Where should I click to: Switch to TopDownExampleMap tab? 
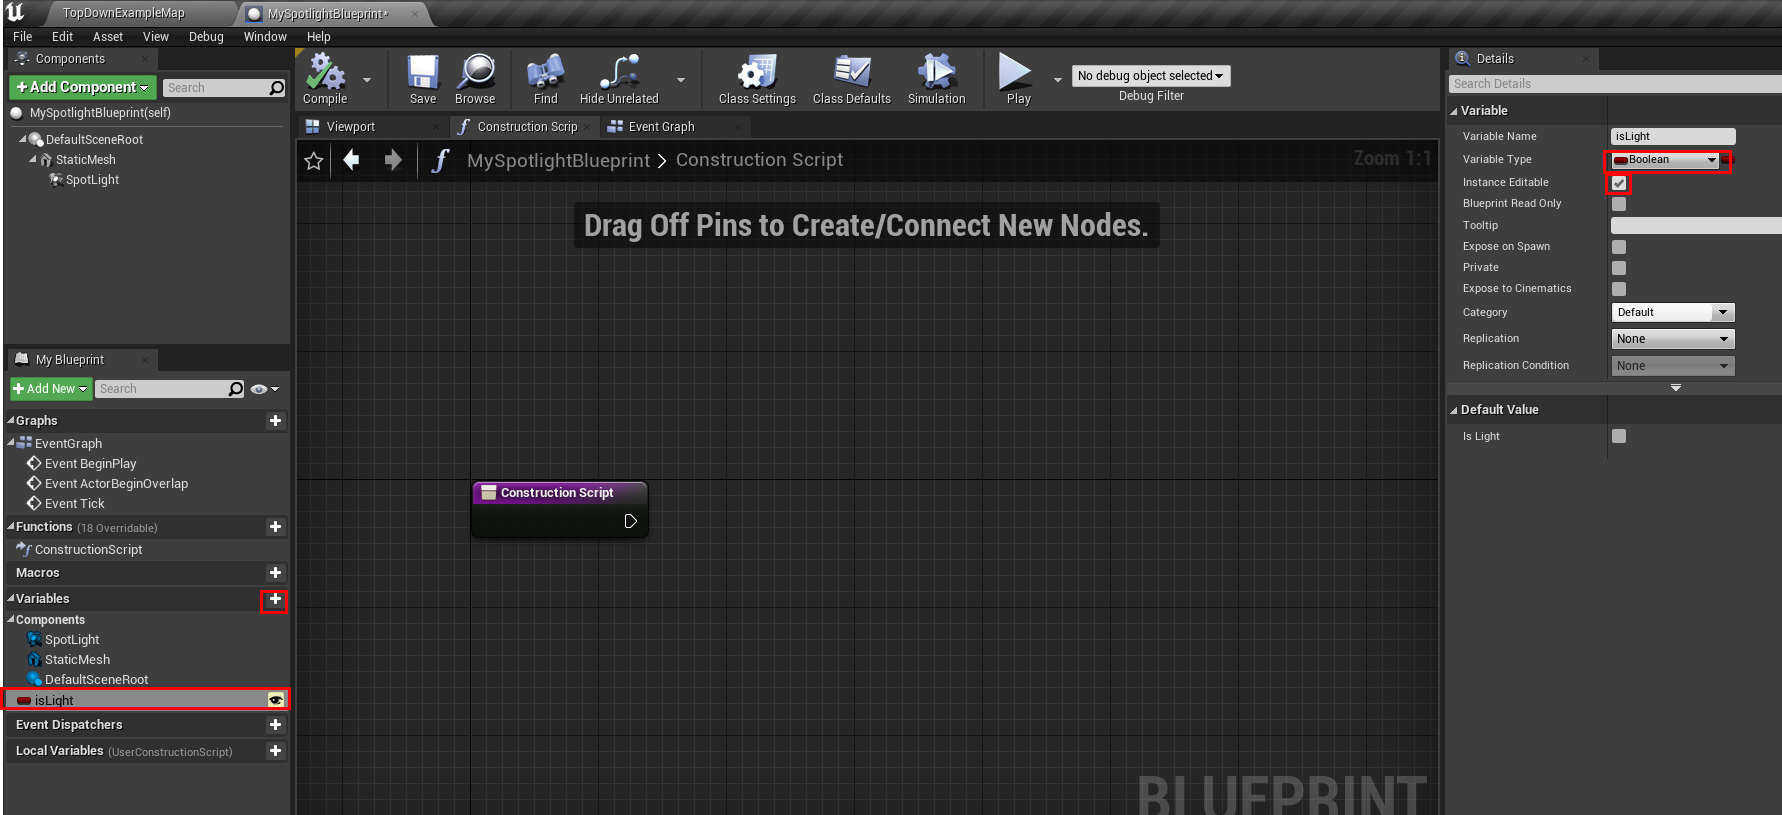[x=123, y=13]
